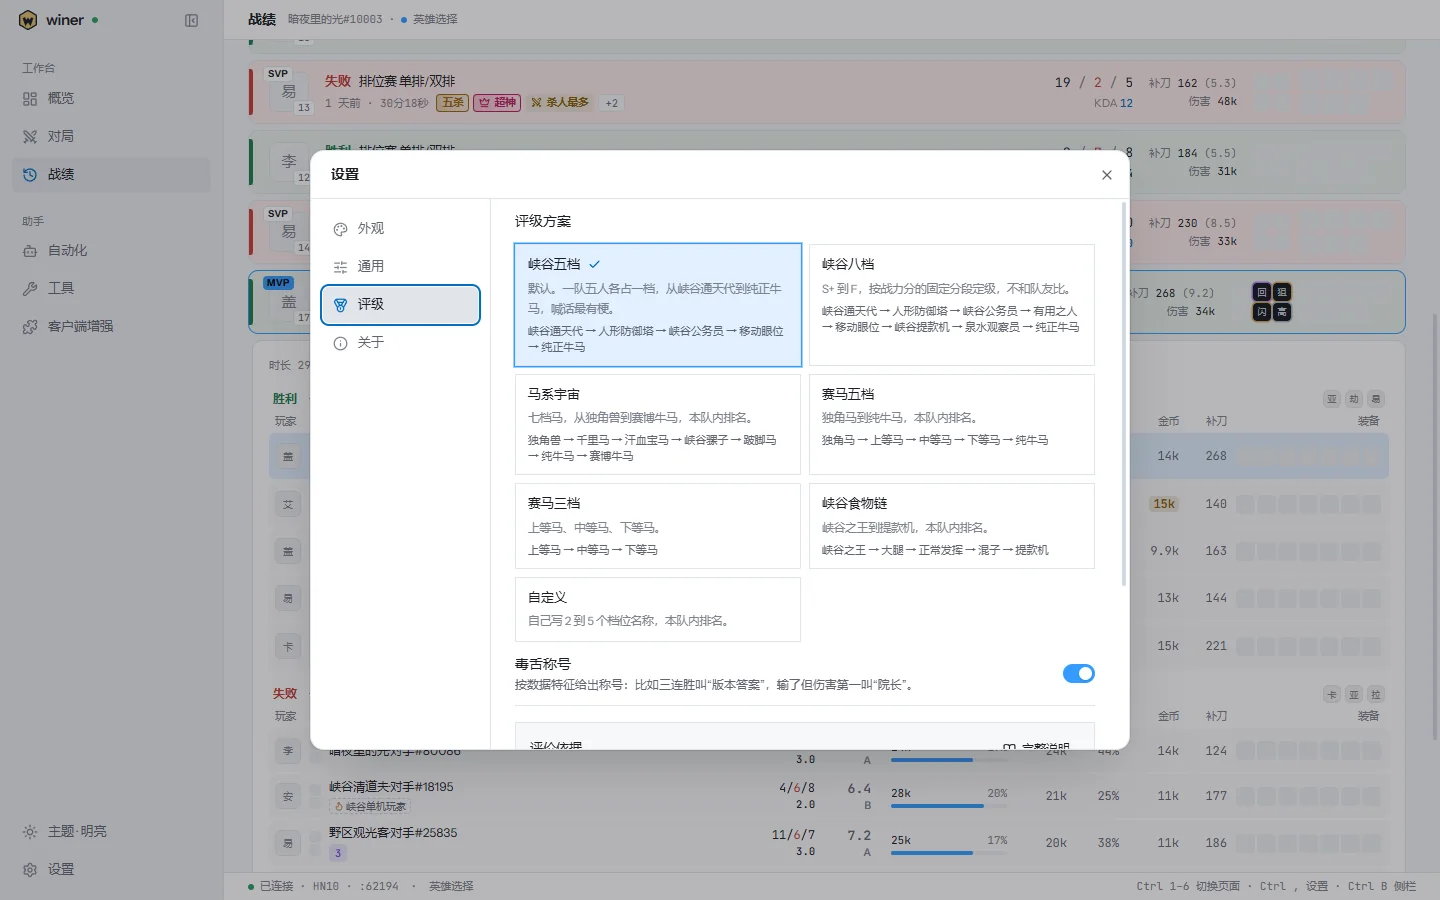Click 已连接 in the status bar
Screen dimensions: 1440x900
click(x=271, y=886)
